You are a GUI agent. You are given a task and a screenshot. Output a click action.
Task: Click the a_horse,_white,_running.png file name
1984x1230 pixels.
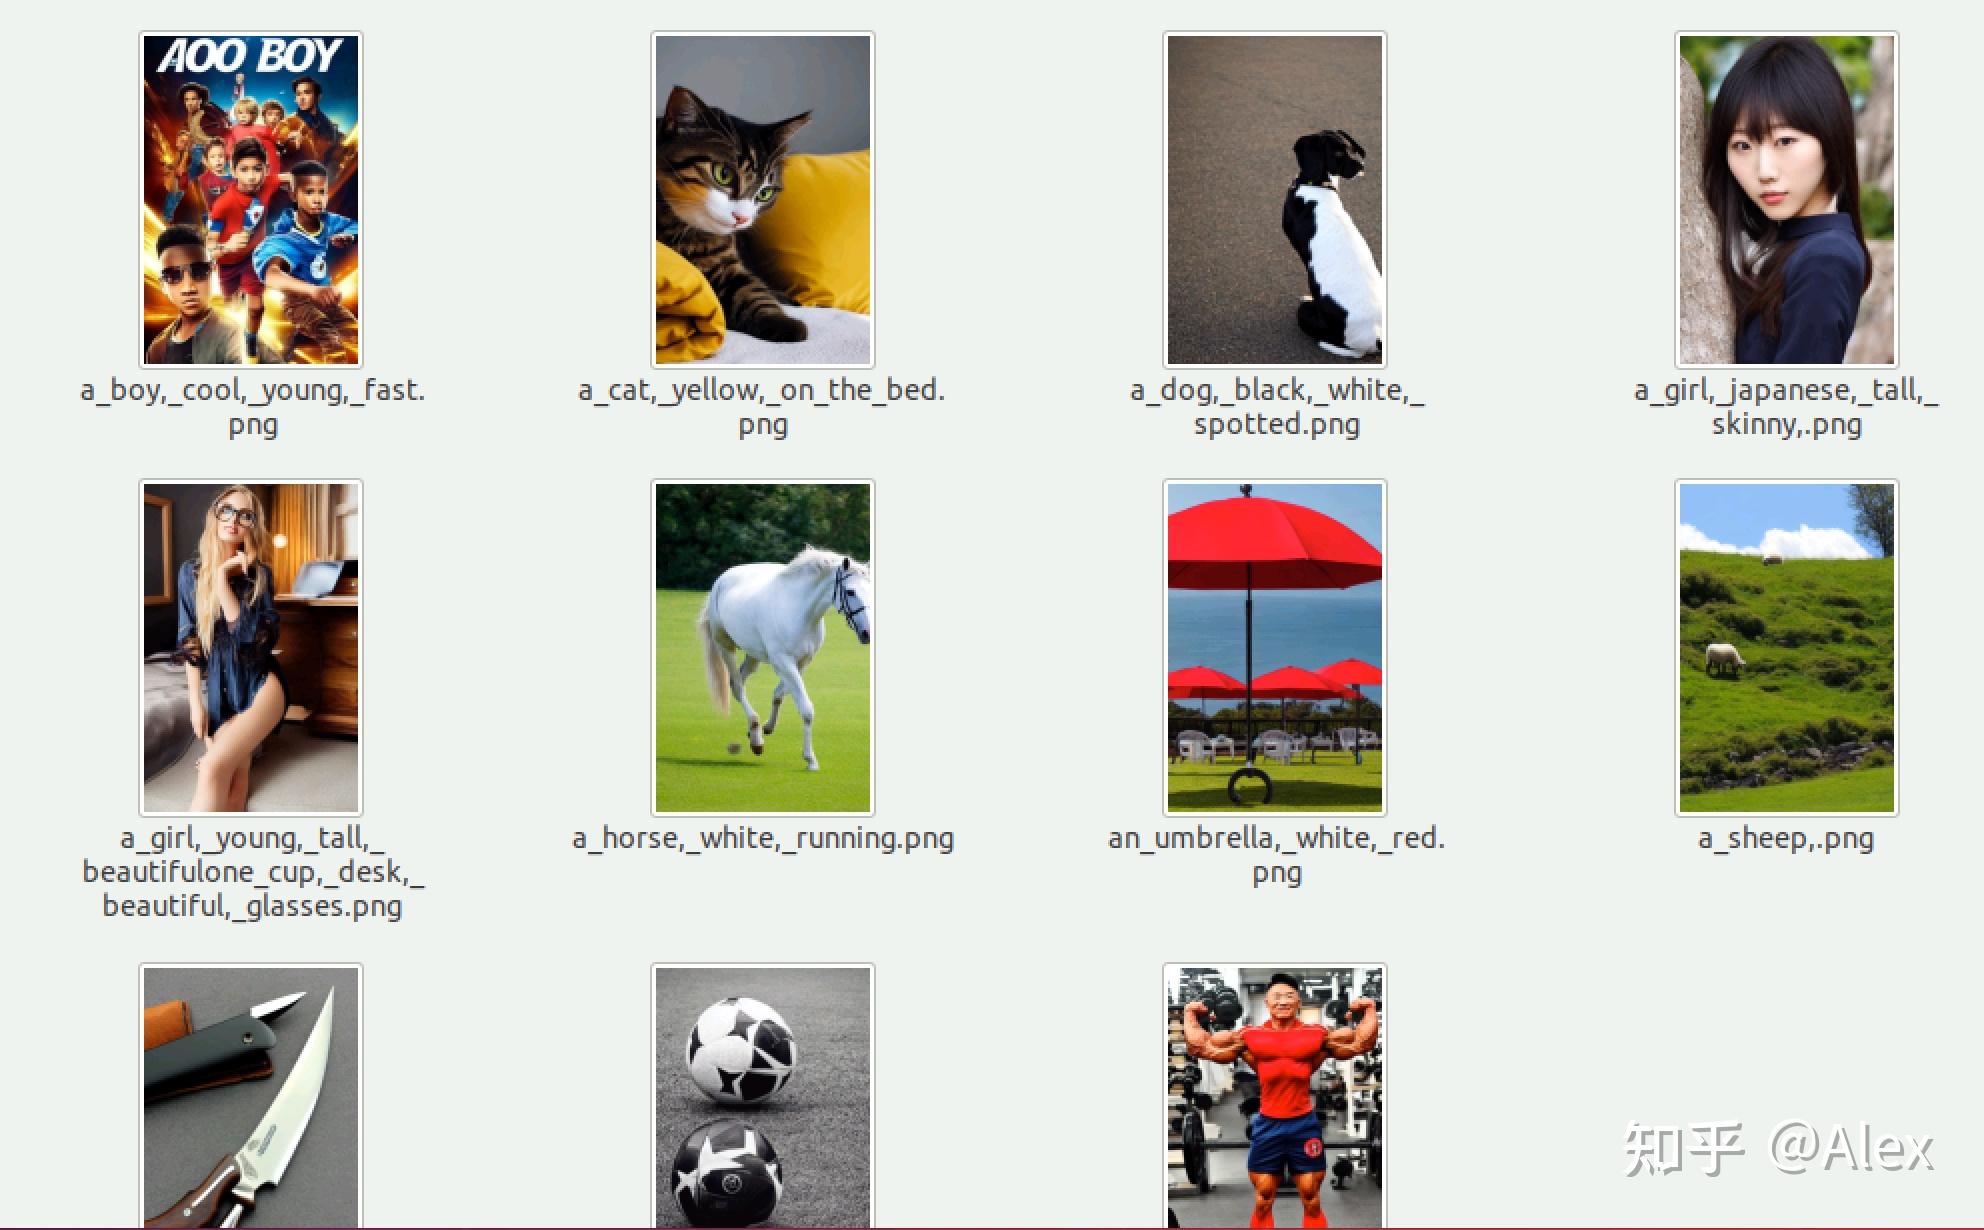[x=763, y=838]
